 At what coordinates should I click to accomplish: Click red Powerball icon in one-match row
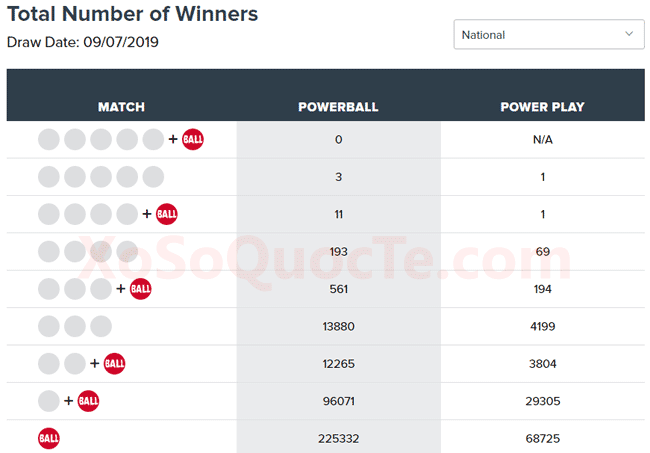point(89,401)
